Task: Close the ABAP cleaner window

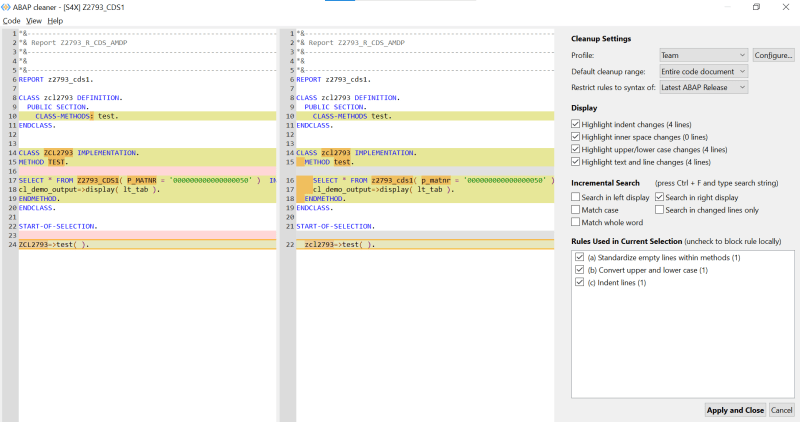Action: 786,7
